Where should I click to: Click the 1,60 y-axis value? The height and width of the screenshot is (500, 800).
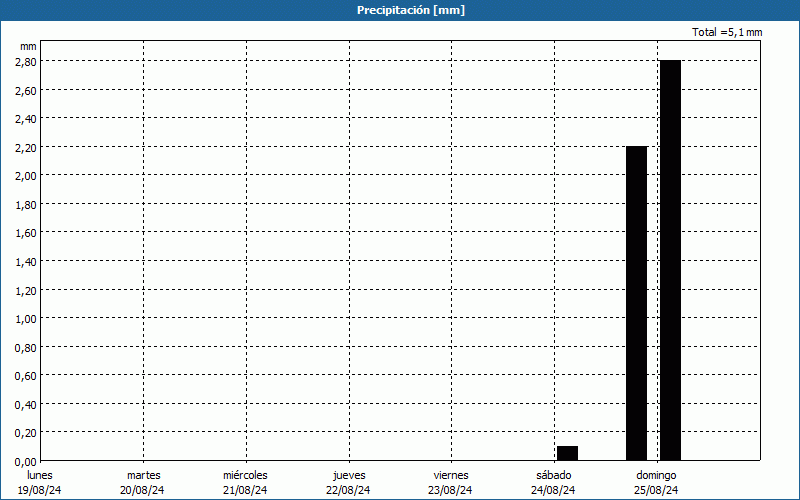(26, 233)
